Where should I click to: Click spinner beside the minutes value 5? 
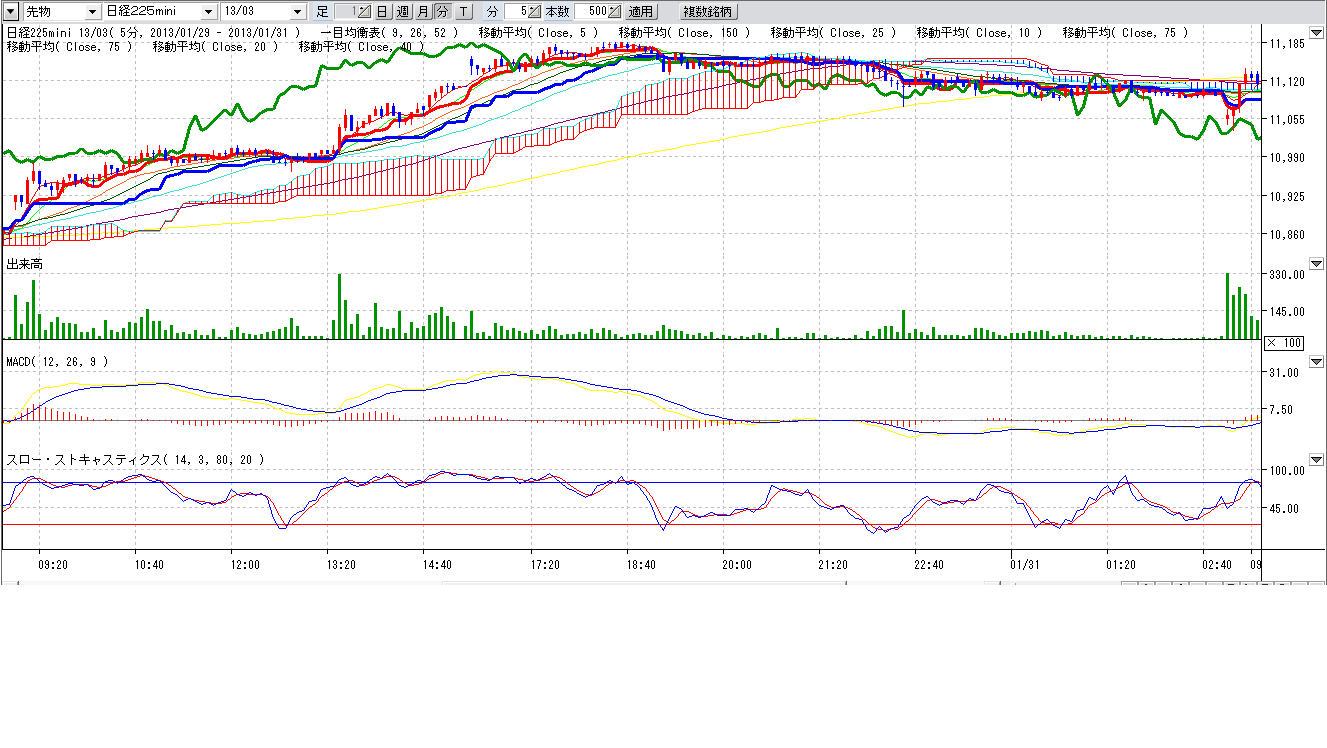(x=535, y=12)
